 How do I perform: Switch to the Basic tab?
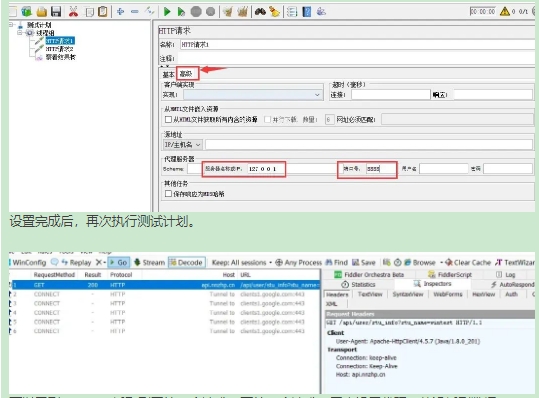pyautogui.click(x=168, y=74)
